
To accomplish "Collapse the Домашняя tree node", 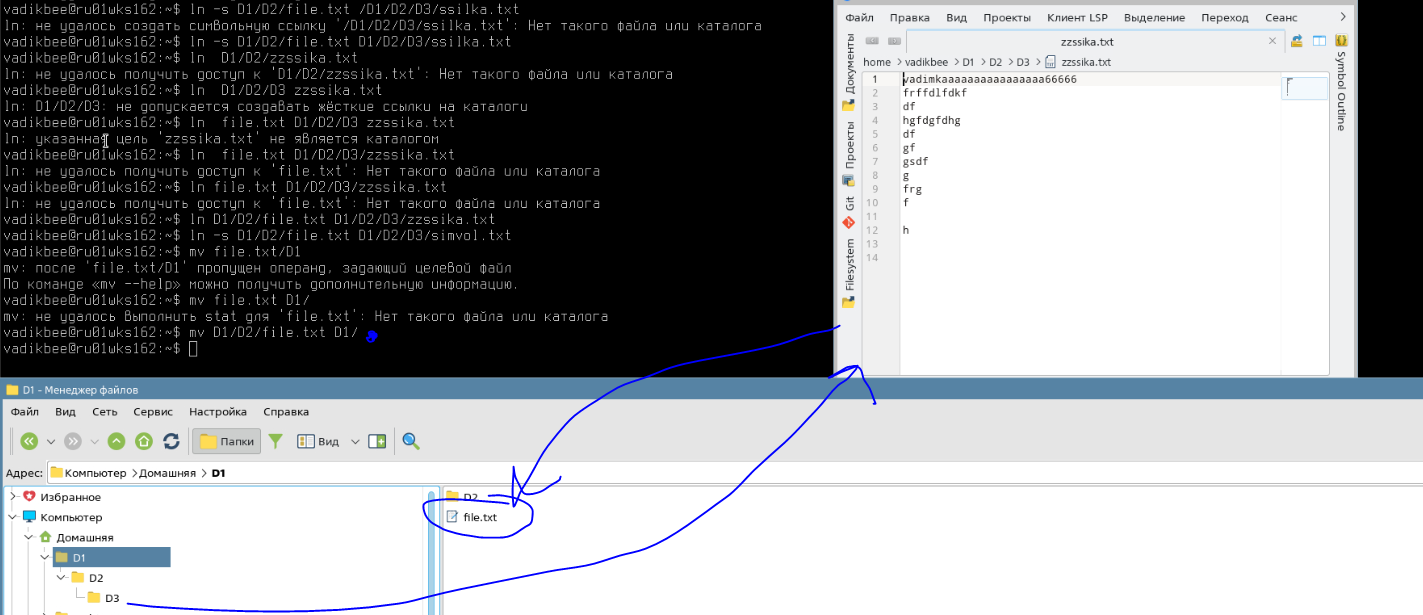I will click(x=29, y=537).
